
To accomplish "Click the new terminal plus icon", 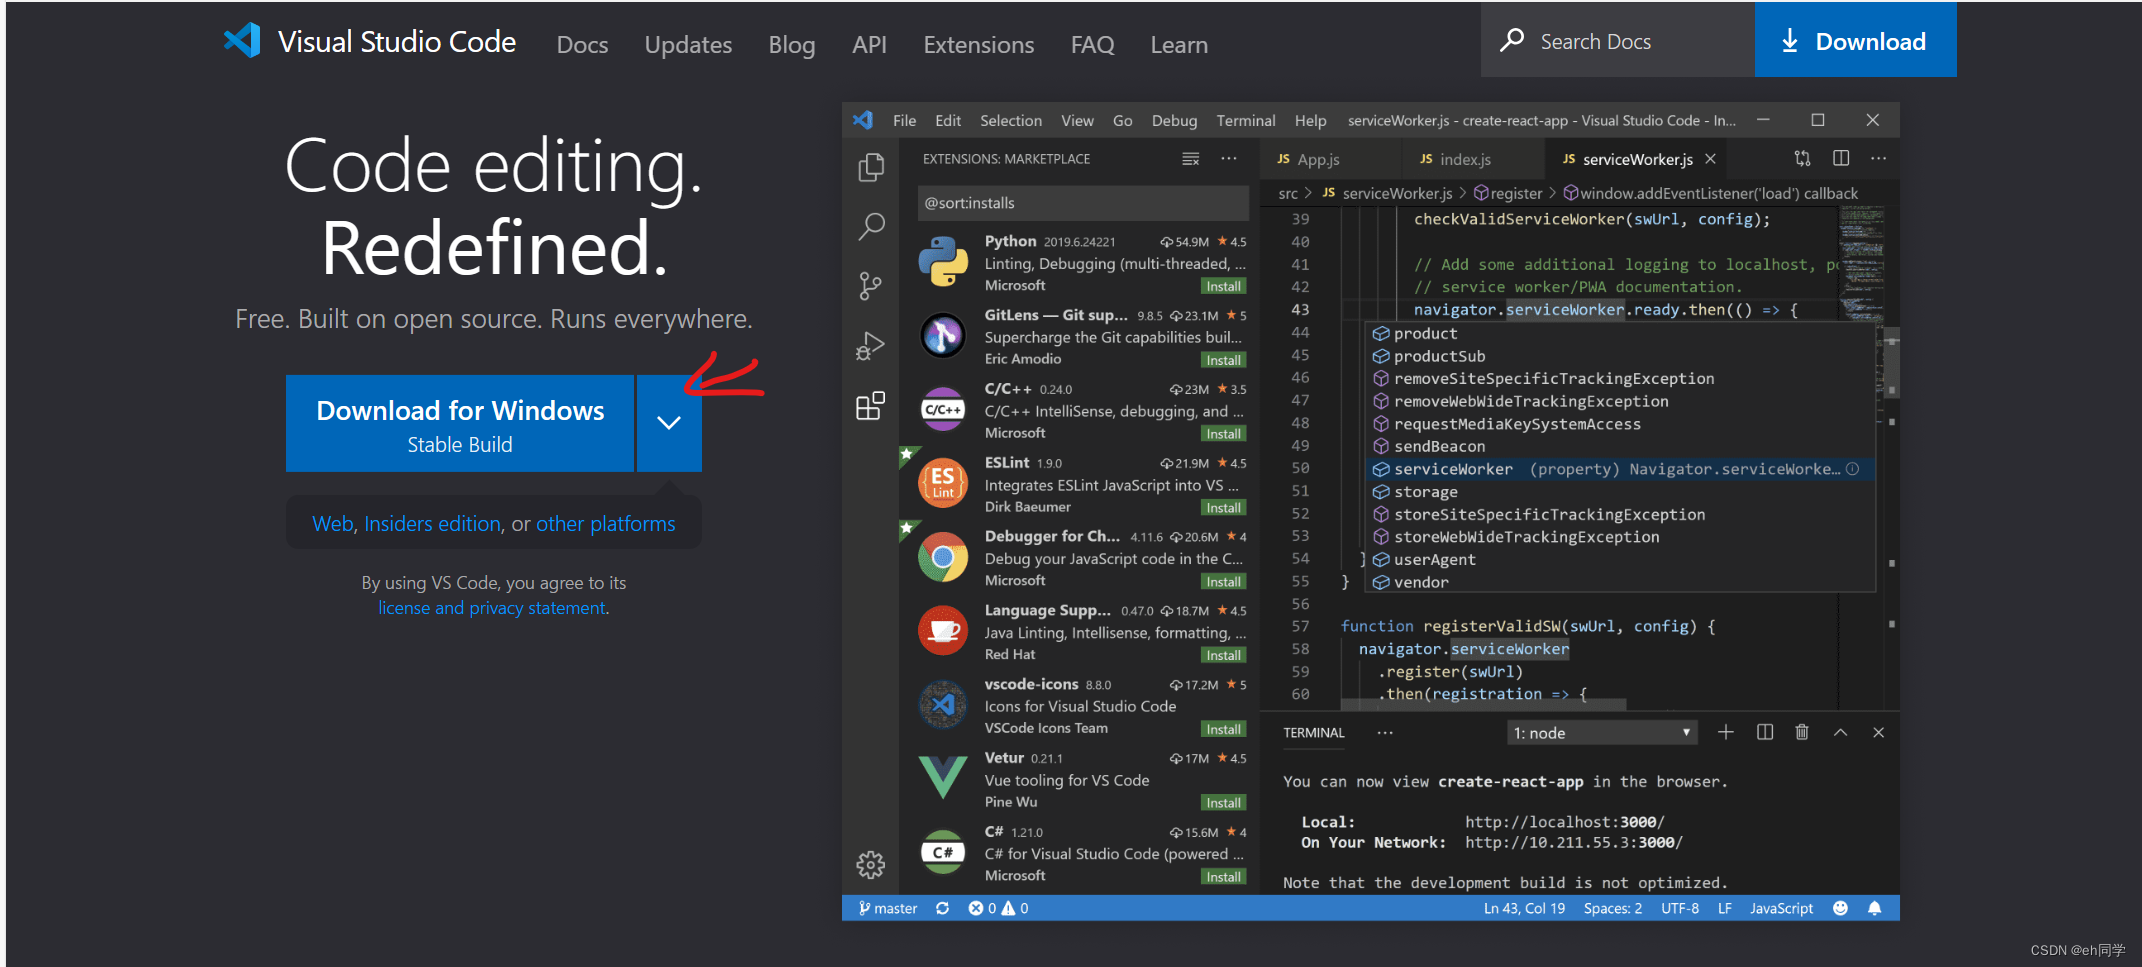I will tap(1726, 732).
